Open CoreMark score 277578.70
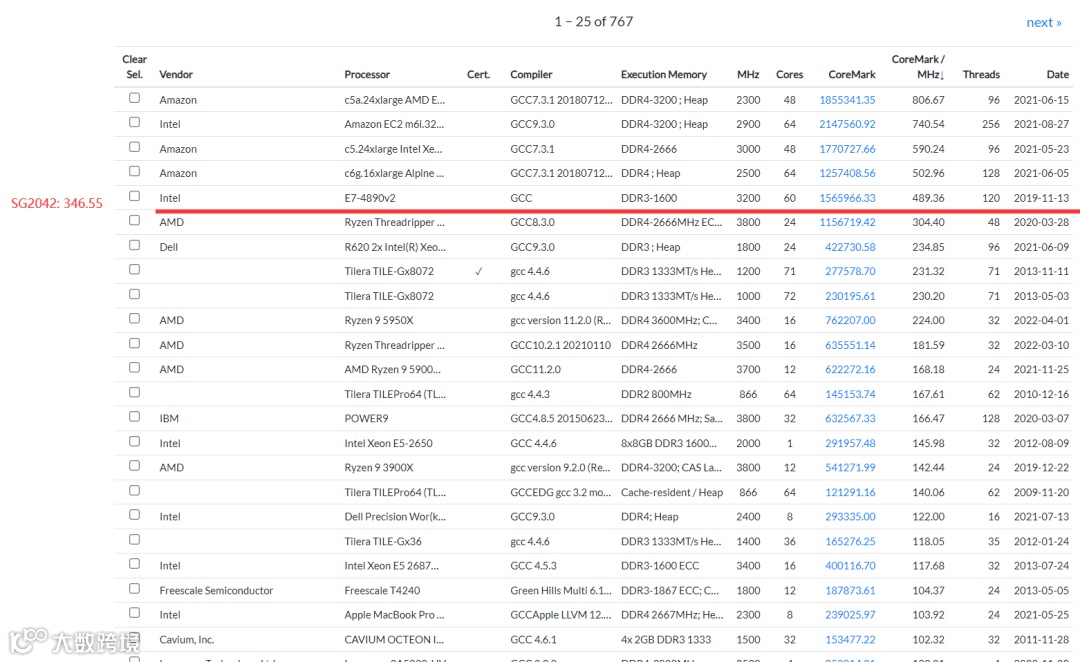The height and width of the screenshot is (662, 1080). click(850, 271)
